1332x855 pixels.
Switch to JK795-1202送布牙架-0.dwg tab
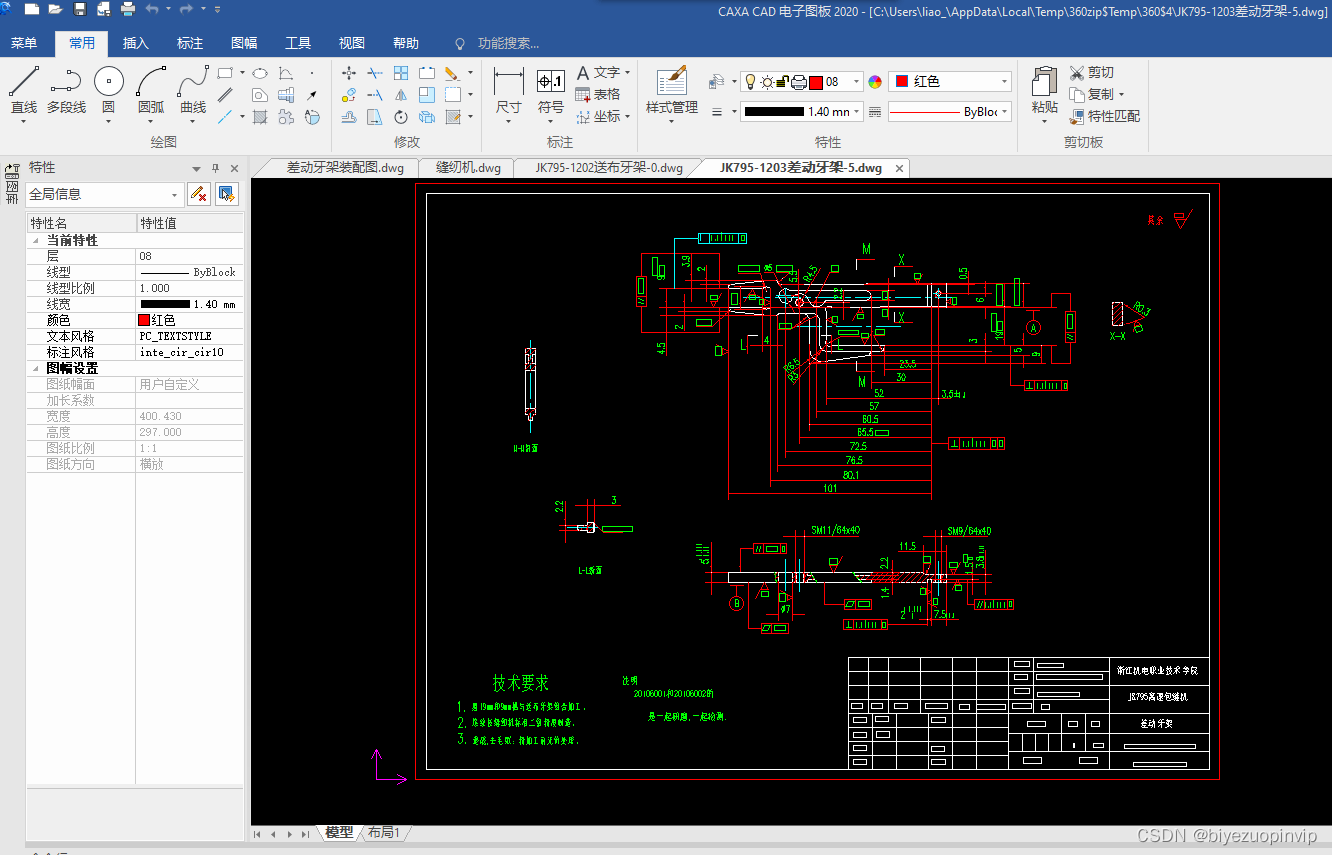coord(608,168)
